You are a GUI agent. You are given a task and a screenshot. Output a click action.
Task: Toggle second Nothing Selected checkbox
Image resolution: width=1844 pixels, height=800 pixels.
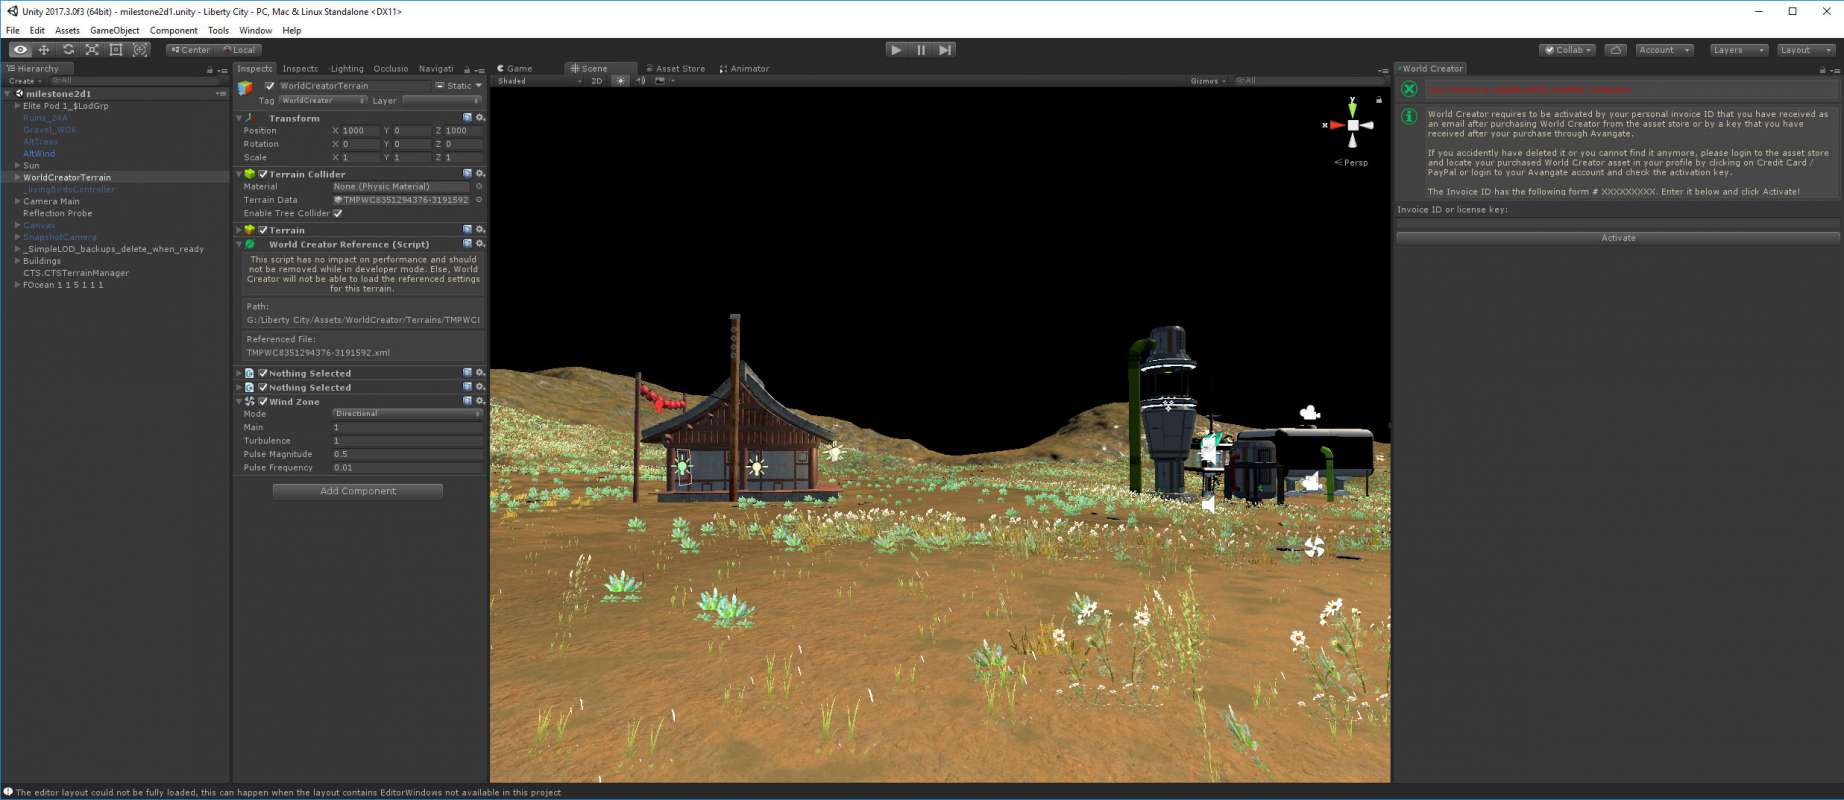click(263, 387)
